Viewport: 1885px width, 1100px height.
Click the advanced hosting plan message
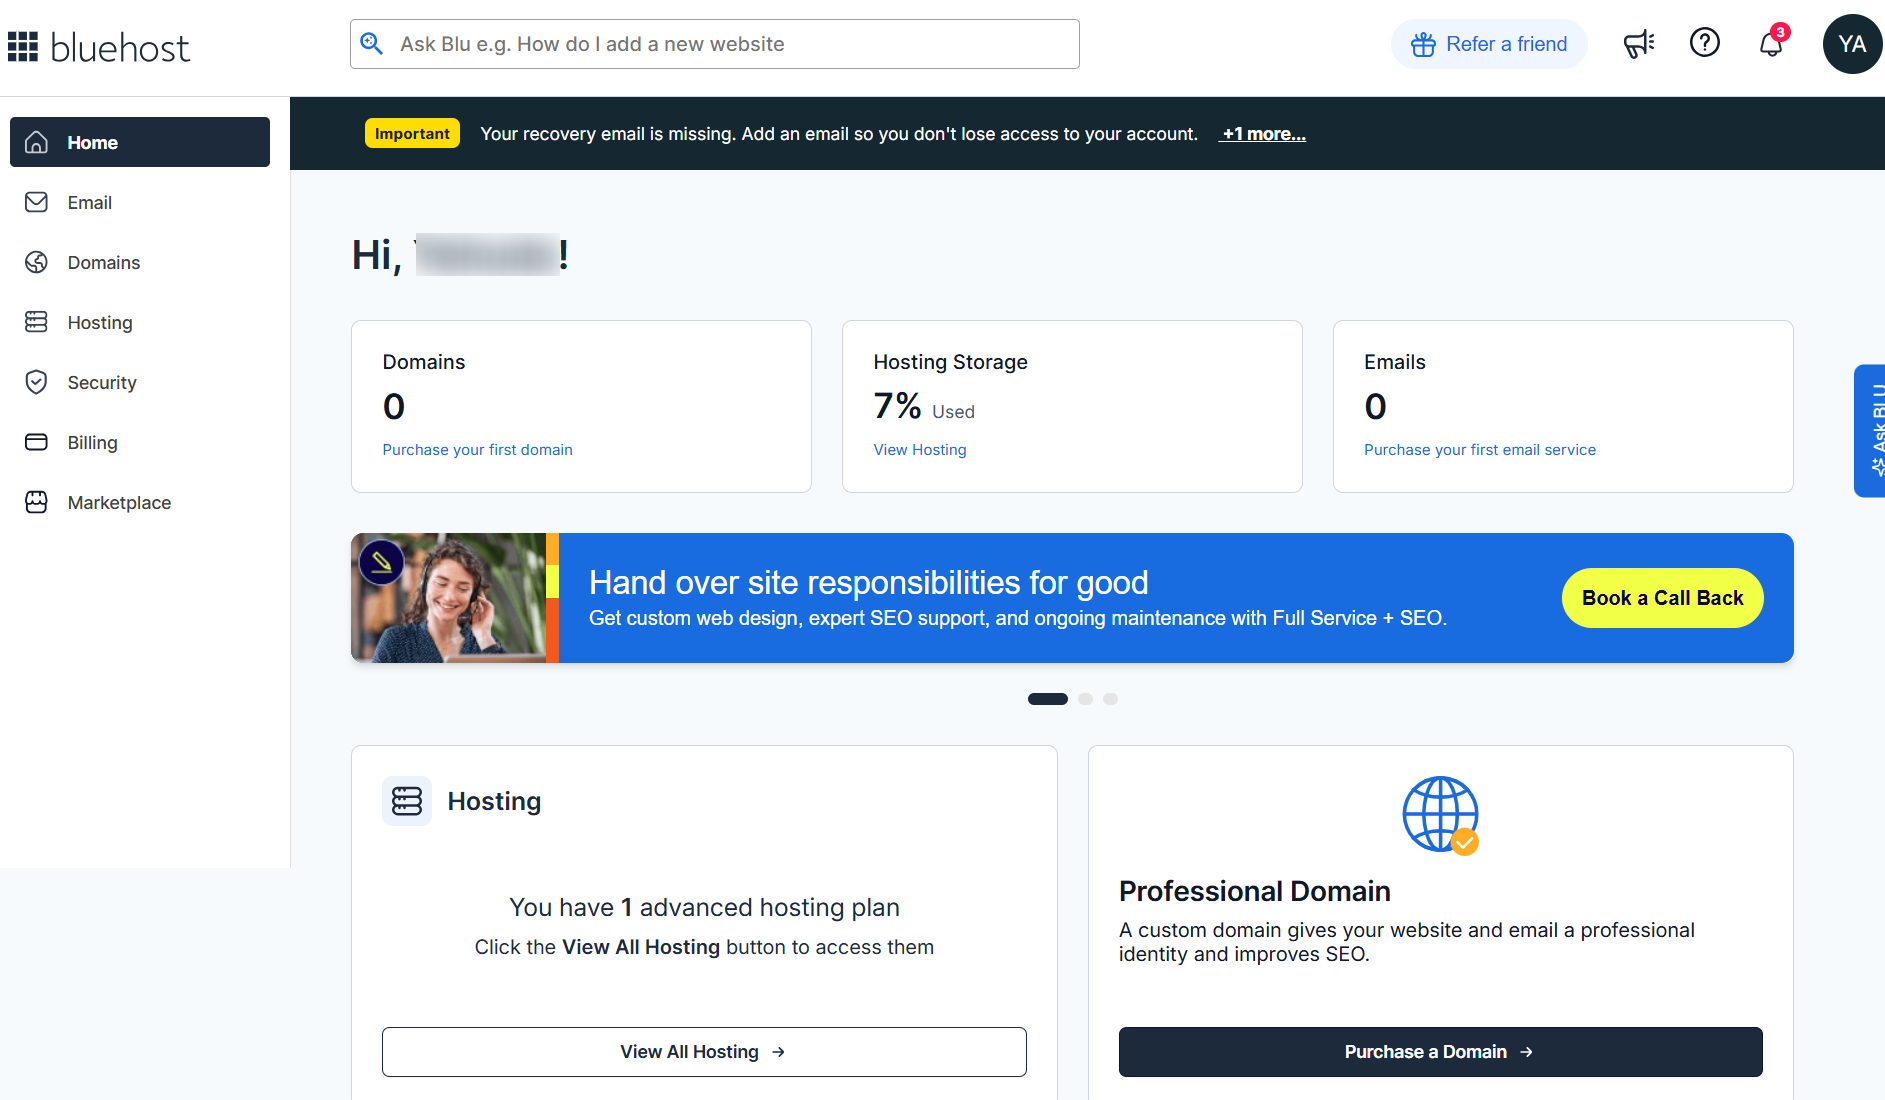704,907
